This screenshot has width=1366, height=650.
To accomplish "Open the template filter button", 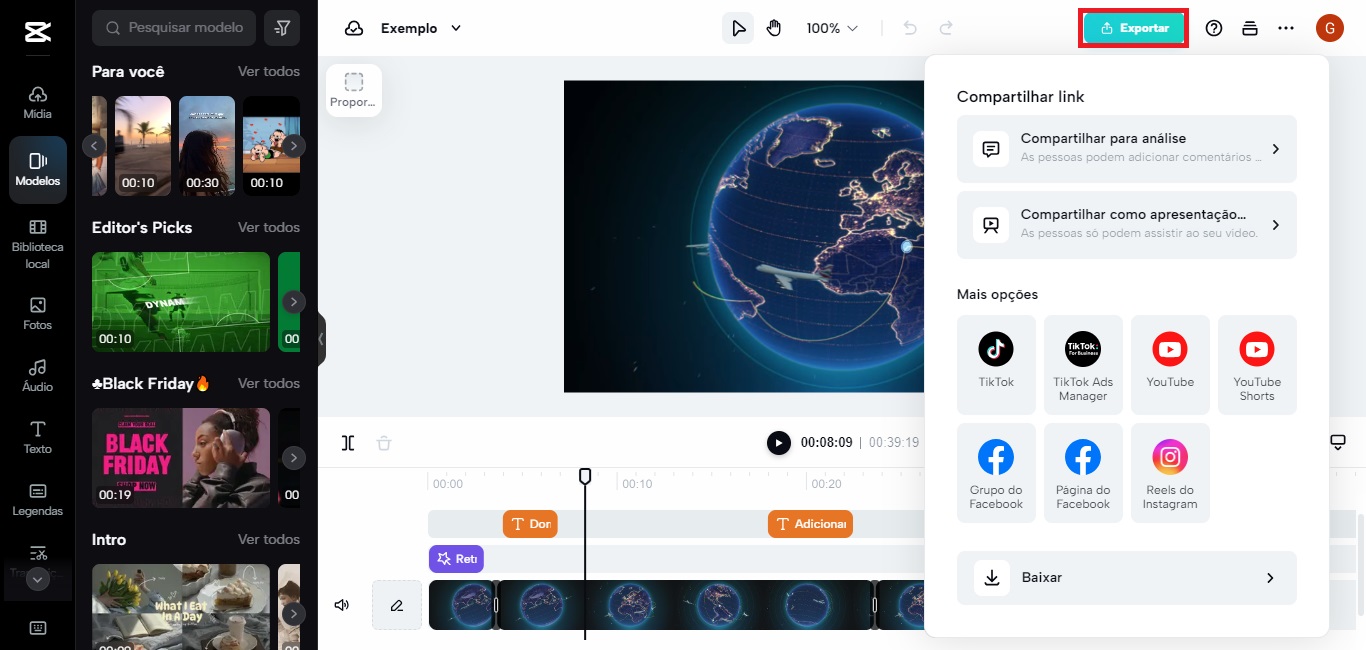I will click(282, 28).
